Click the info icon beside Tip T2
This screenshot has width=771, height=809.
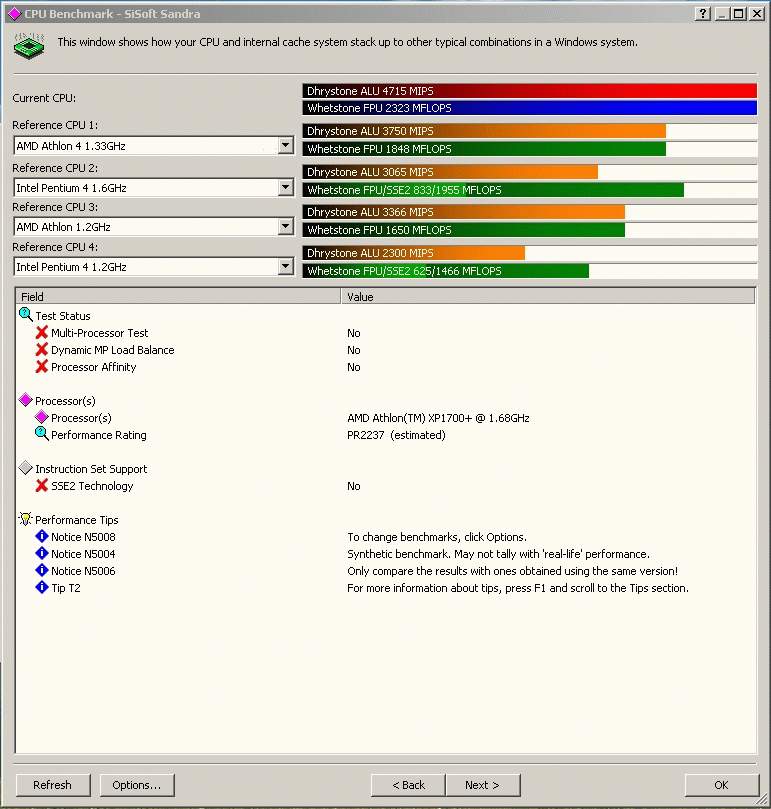point(42,588)
